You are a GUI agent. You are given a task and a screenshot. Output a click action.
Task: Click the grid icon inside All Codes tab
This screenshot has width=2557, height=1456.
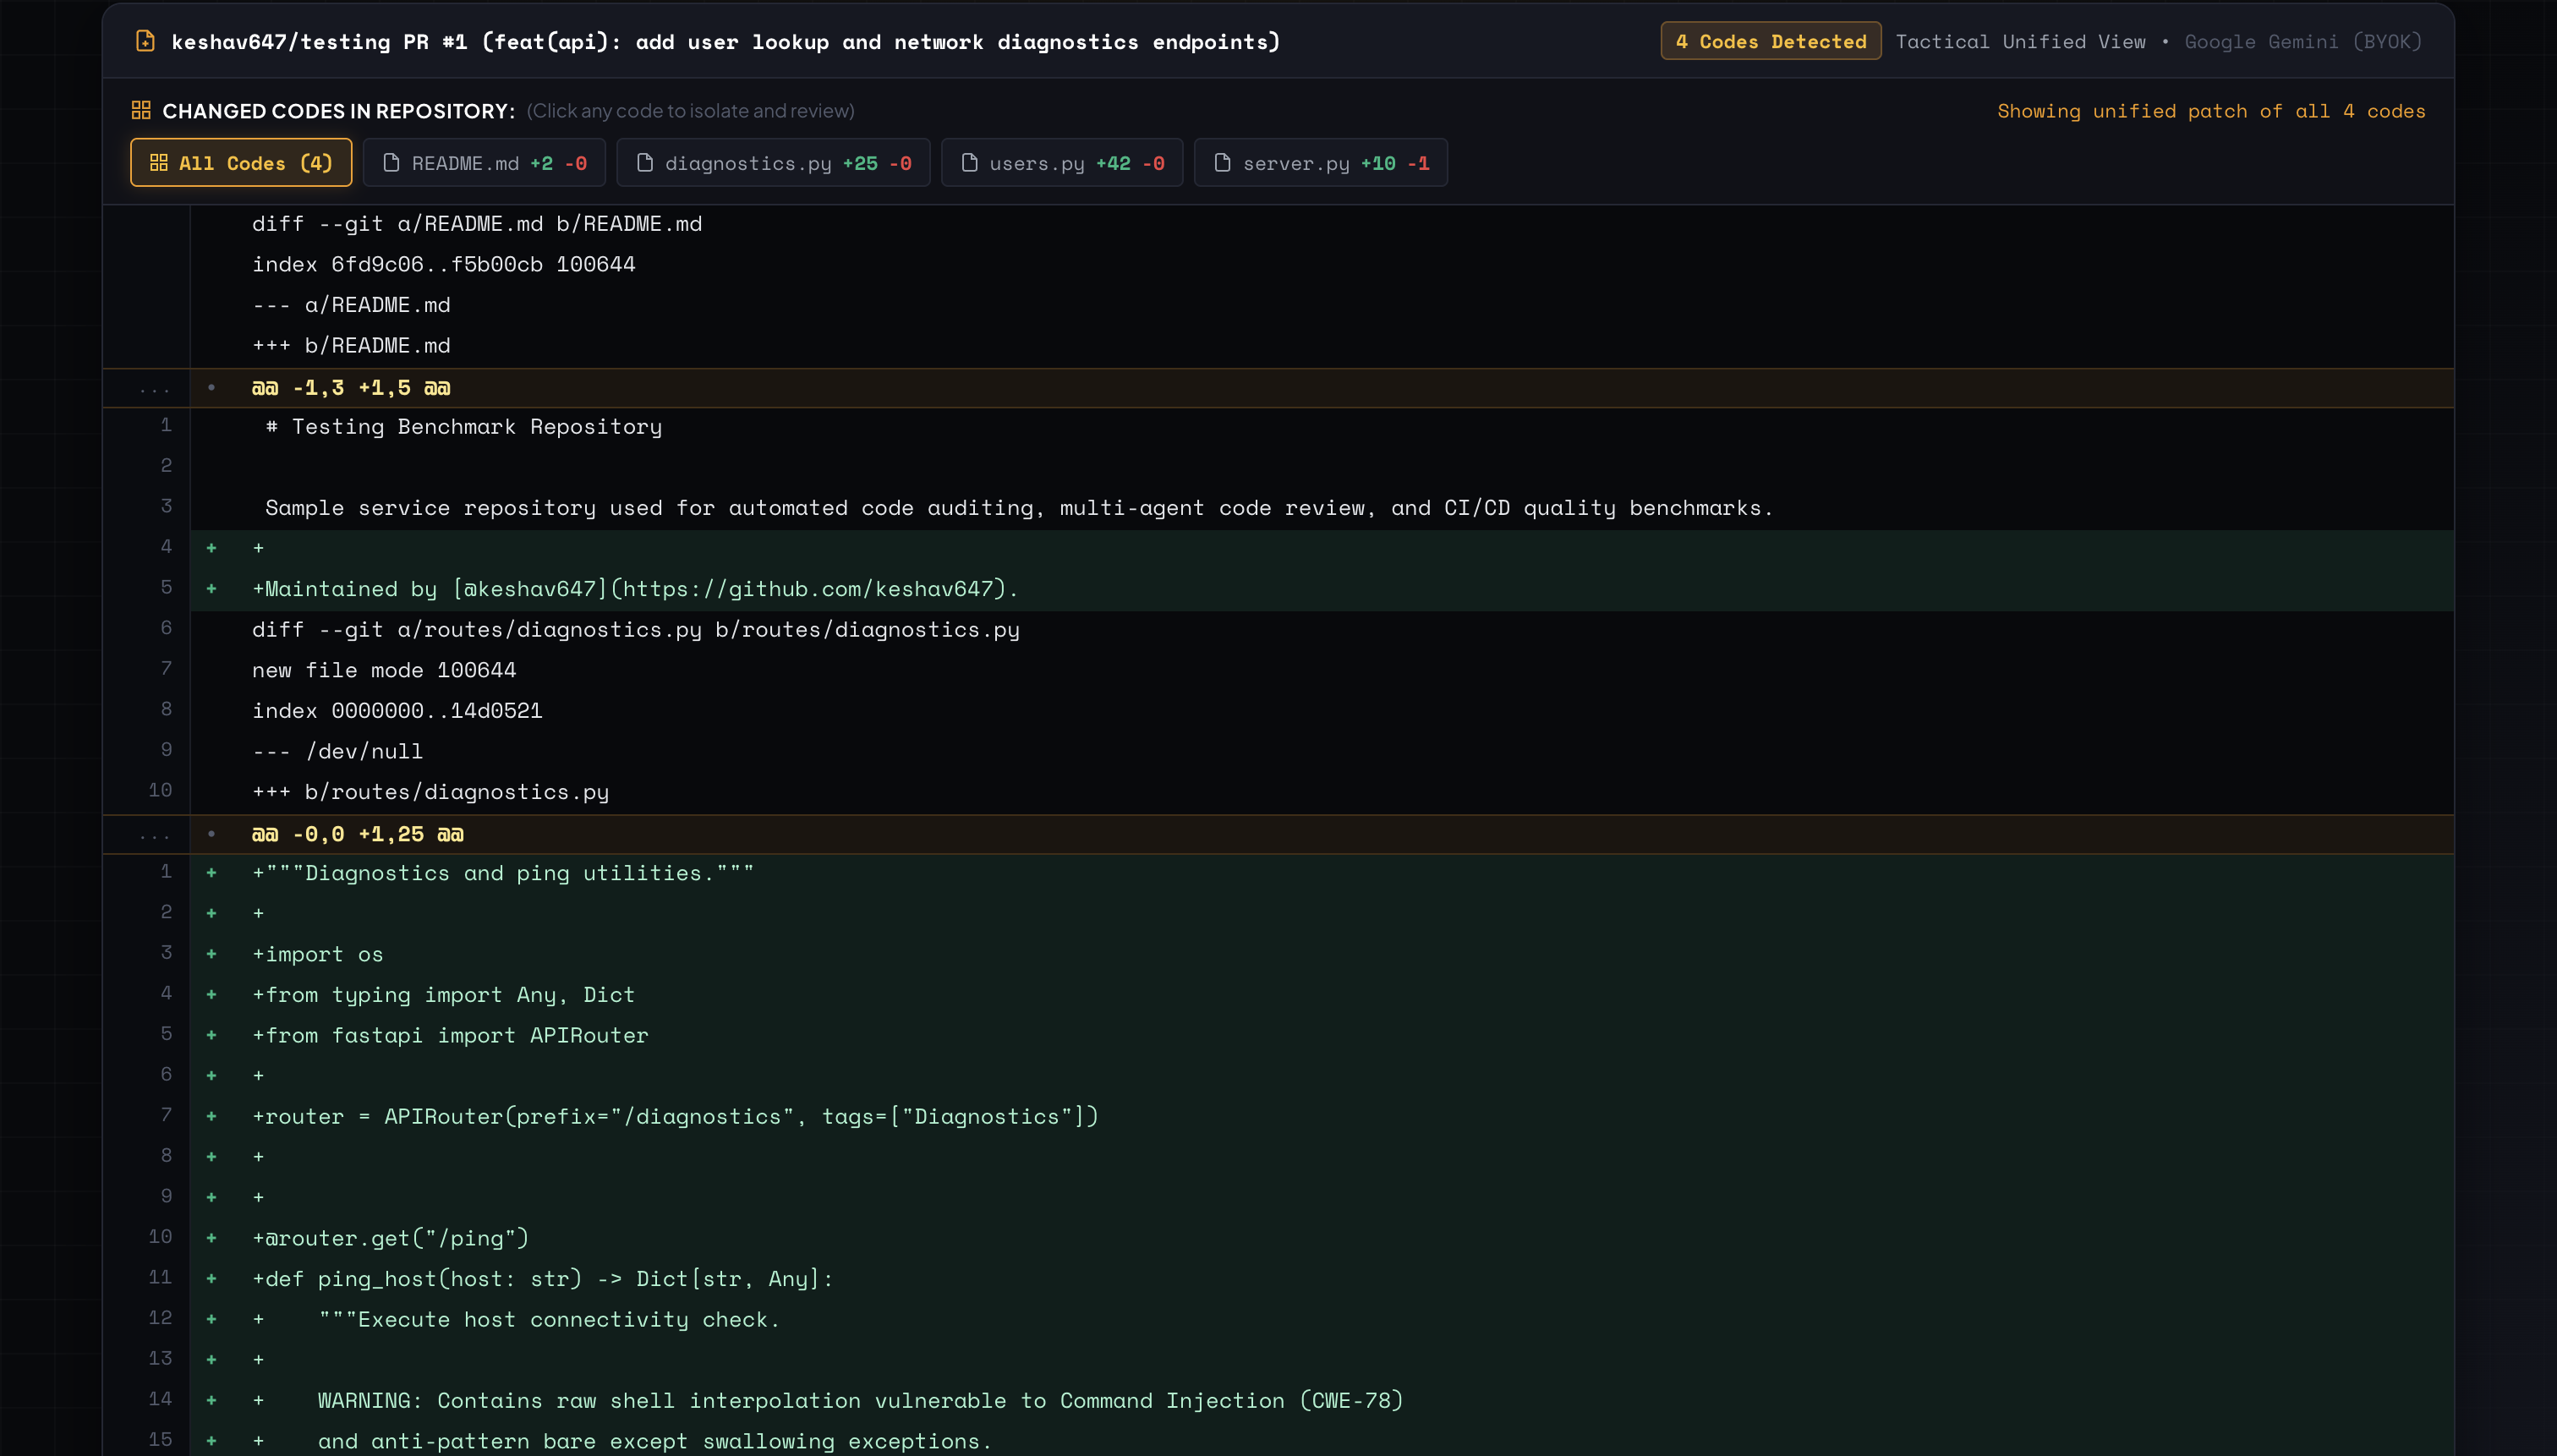click(x=159, y=162)
